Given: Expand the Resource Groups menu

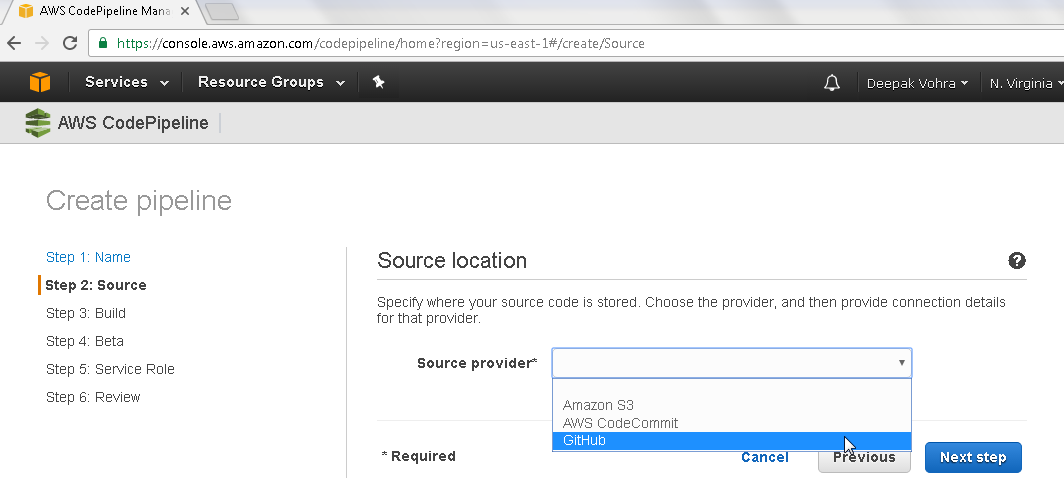Looking at the screenshot, I should tap(271, 82).
